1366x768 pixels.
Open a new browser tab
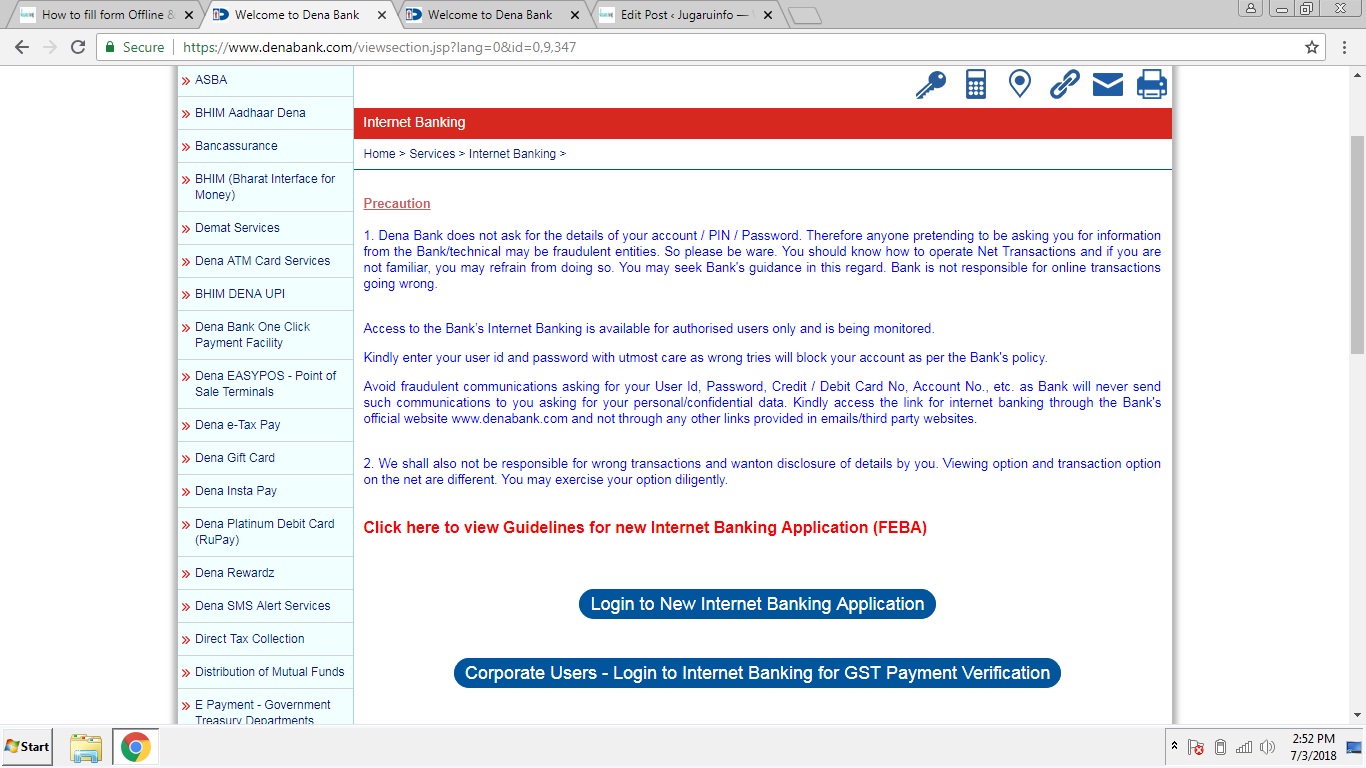(x=804, y=16)
